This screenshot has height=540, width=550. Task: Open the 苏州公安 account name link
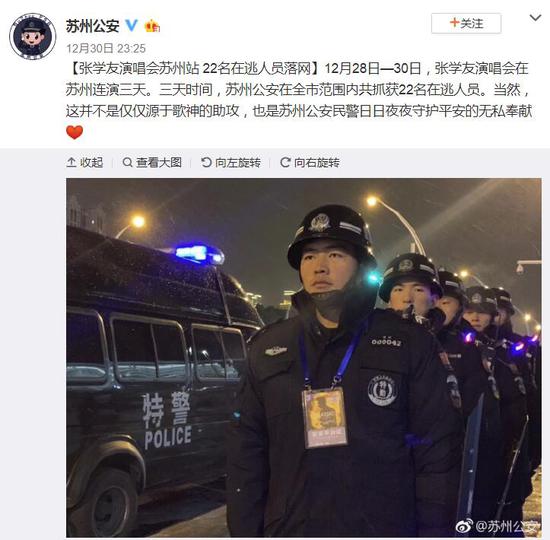pos(93,26)
